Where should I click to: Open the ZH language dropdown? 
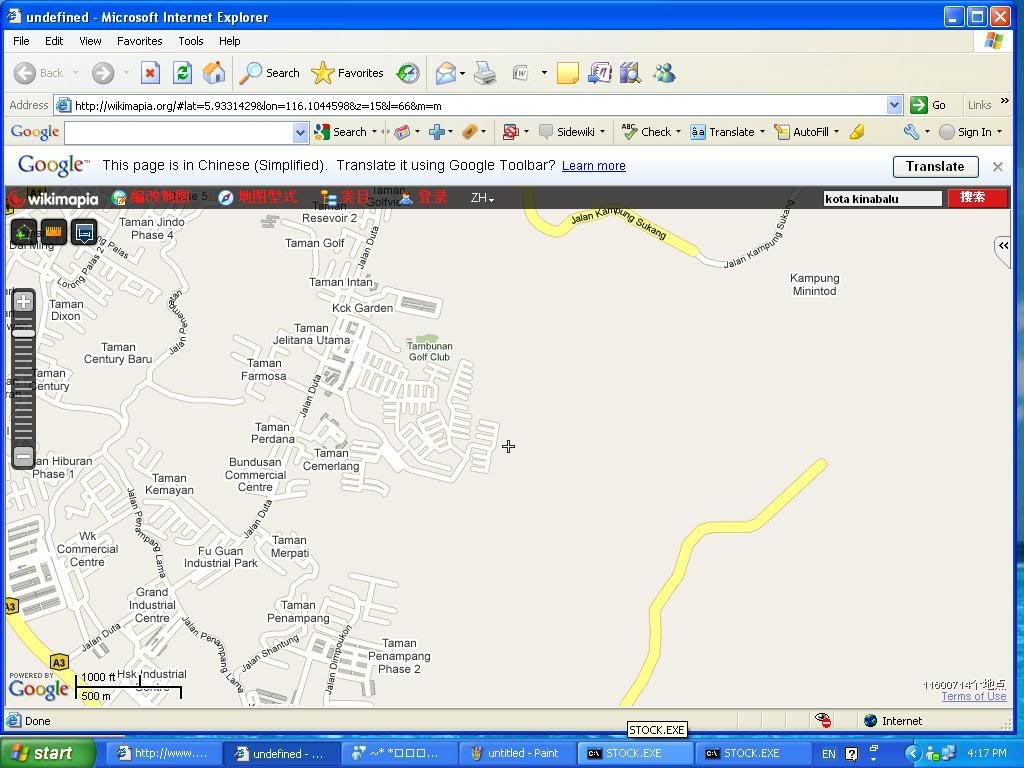click(482, 198)
